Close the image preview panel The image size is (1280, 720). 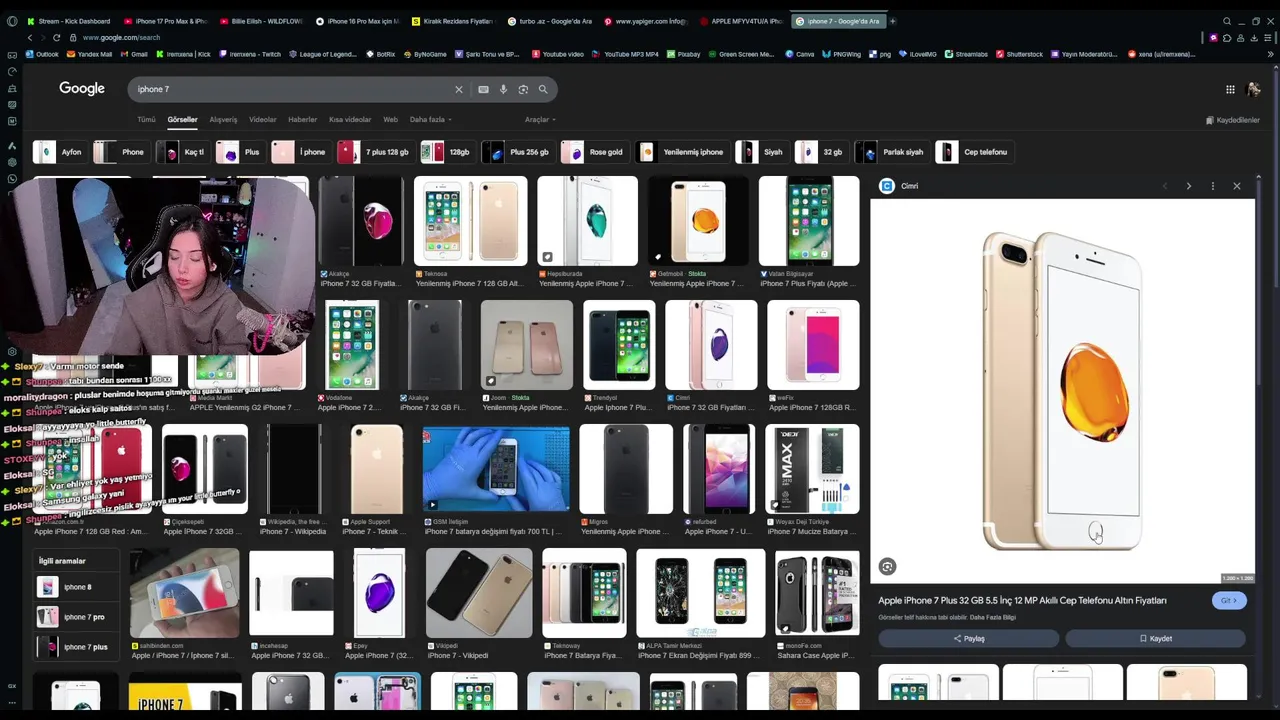tap(1237, 186)
